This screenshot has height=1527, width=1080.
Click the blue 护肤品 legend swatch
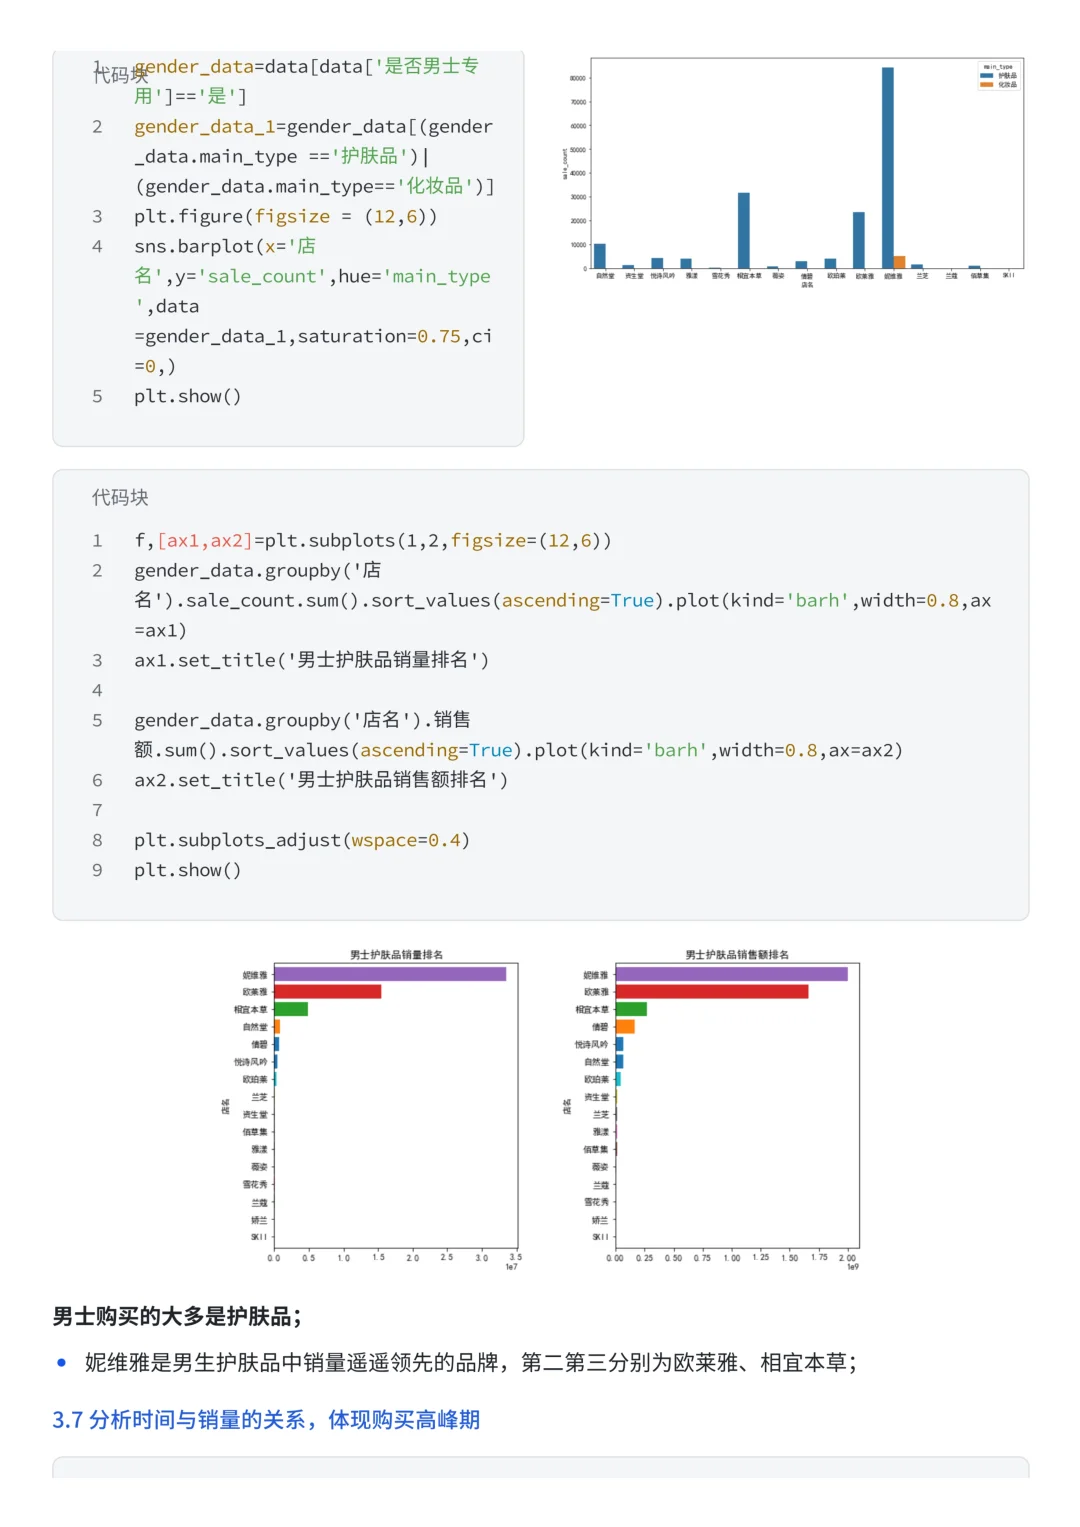click(987, 76)
